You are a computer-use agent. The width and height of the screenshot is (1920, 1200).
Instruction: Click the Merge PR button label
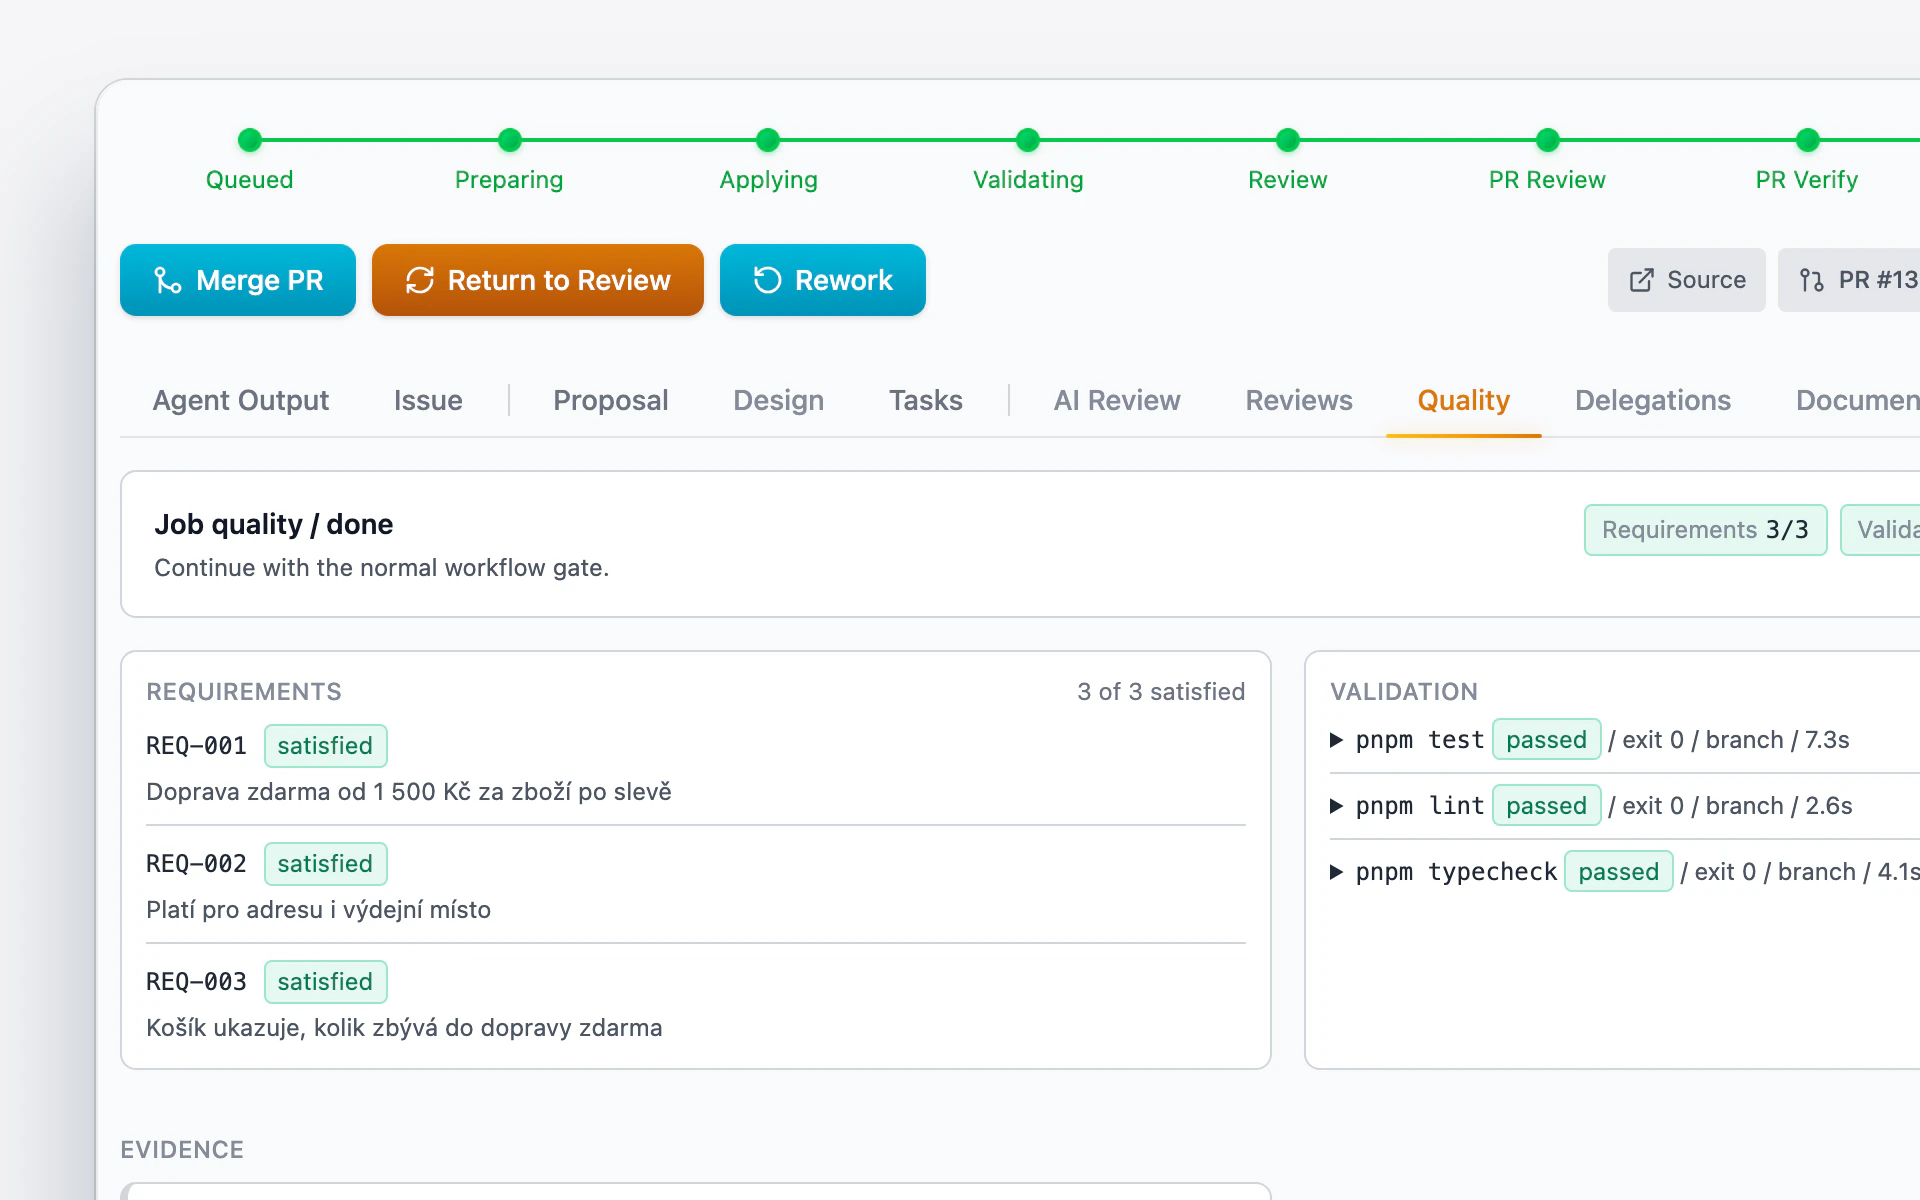click(x=260, y=280)
